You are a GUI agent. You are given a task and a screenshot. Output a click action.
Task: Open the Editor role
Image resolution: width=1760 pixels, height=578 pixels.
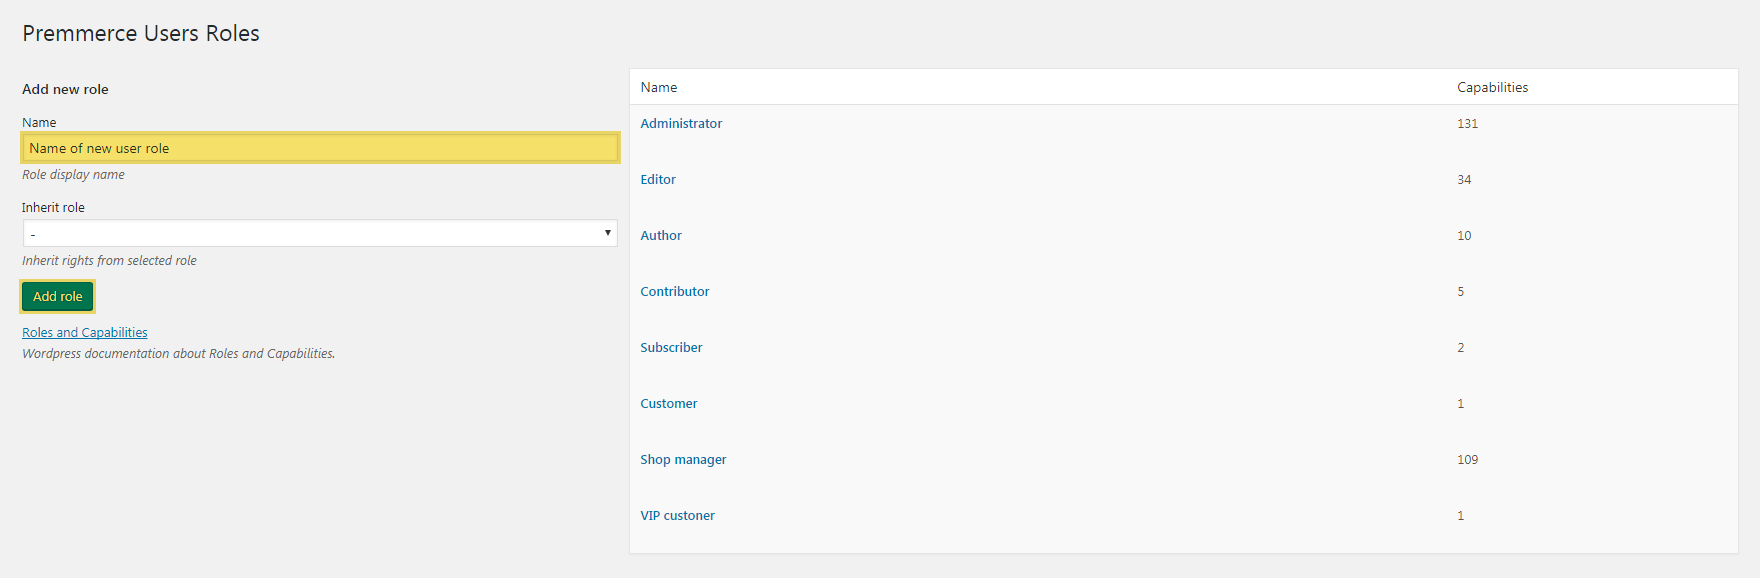658,180
